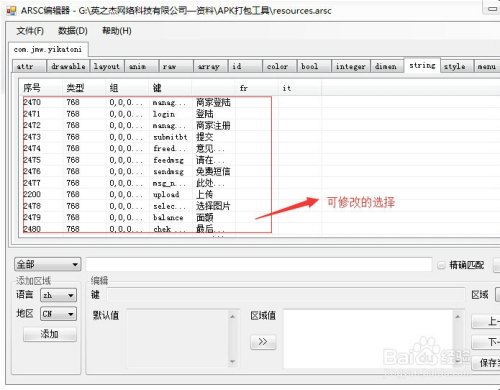Click the 类型 column header
This screenshot has width=500, height=390.
[x=84, y=88]
